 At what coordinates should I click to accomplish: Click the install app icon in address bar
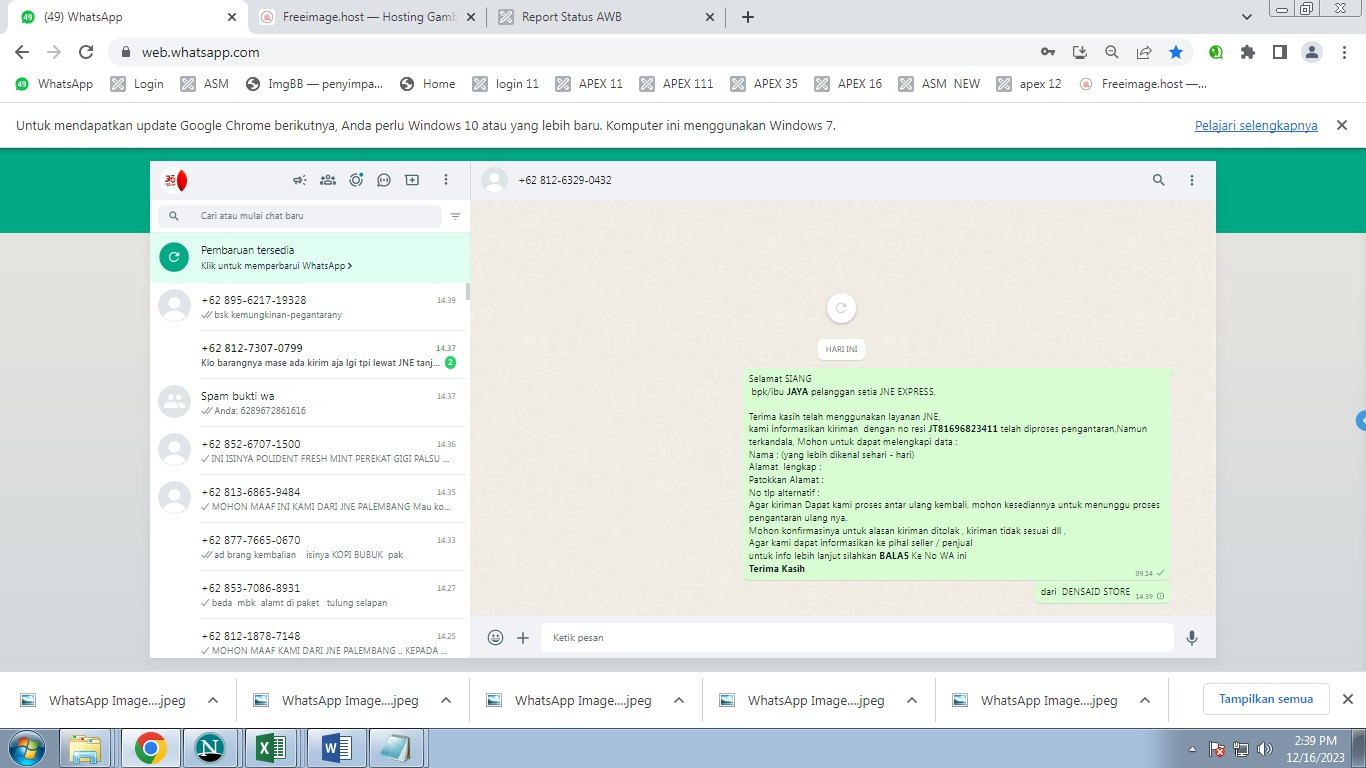click(1079, 52)
